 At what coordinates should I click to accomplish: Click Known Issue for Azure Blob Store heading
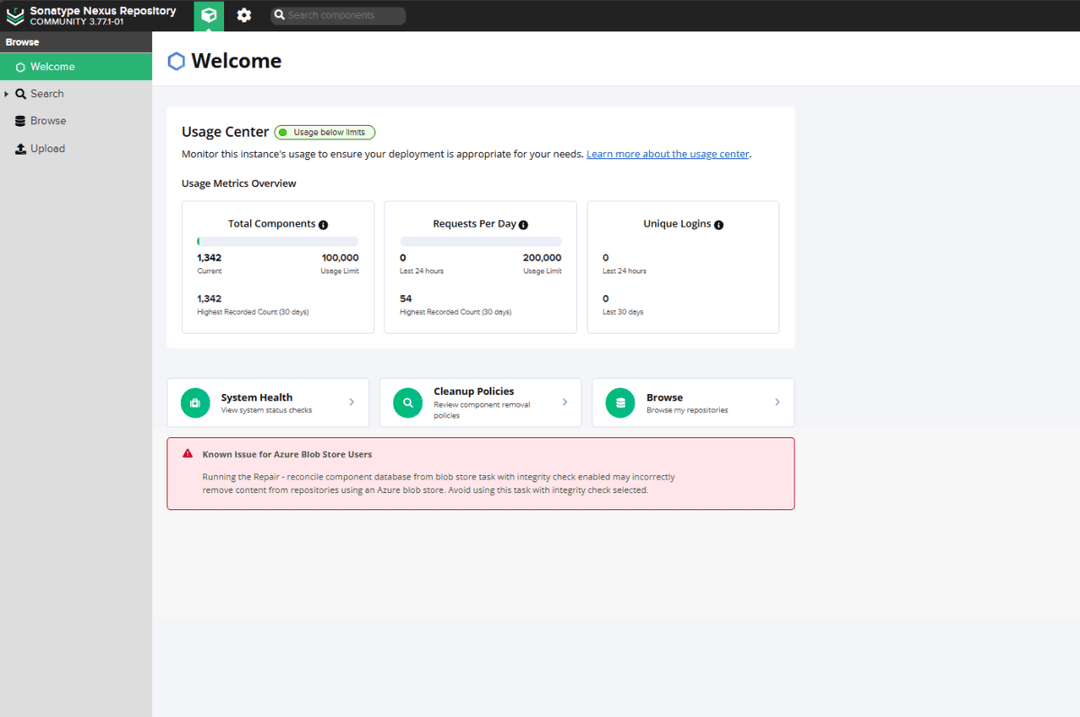(x=287, y=455)
